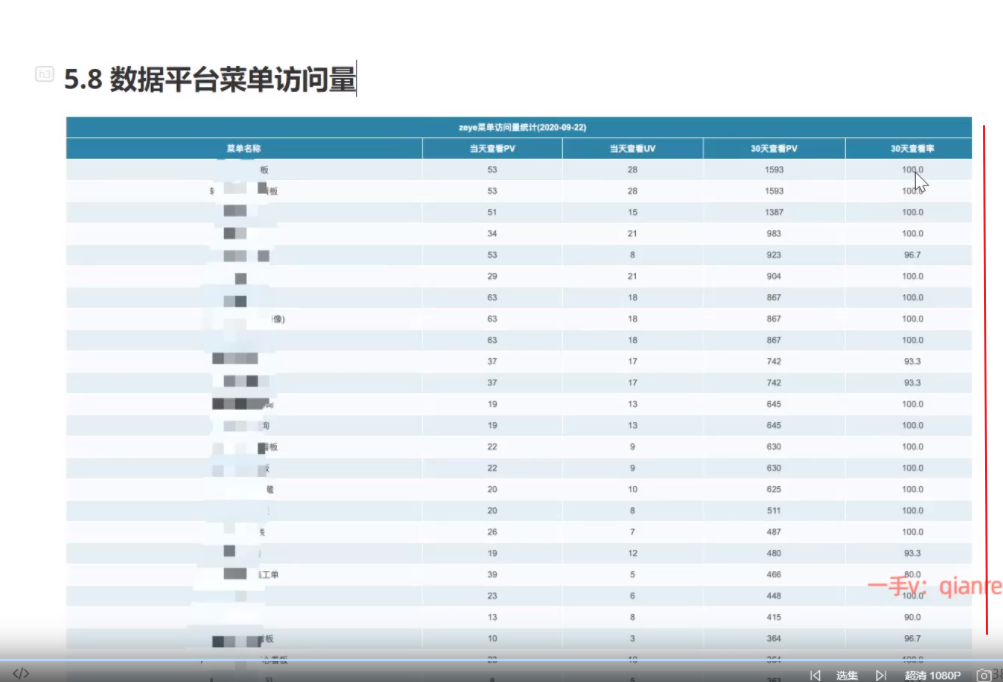
Task: Click the 30-day rate 90.0
Action: 912,617
